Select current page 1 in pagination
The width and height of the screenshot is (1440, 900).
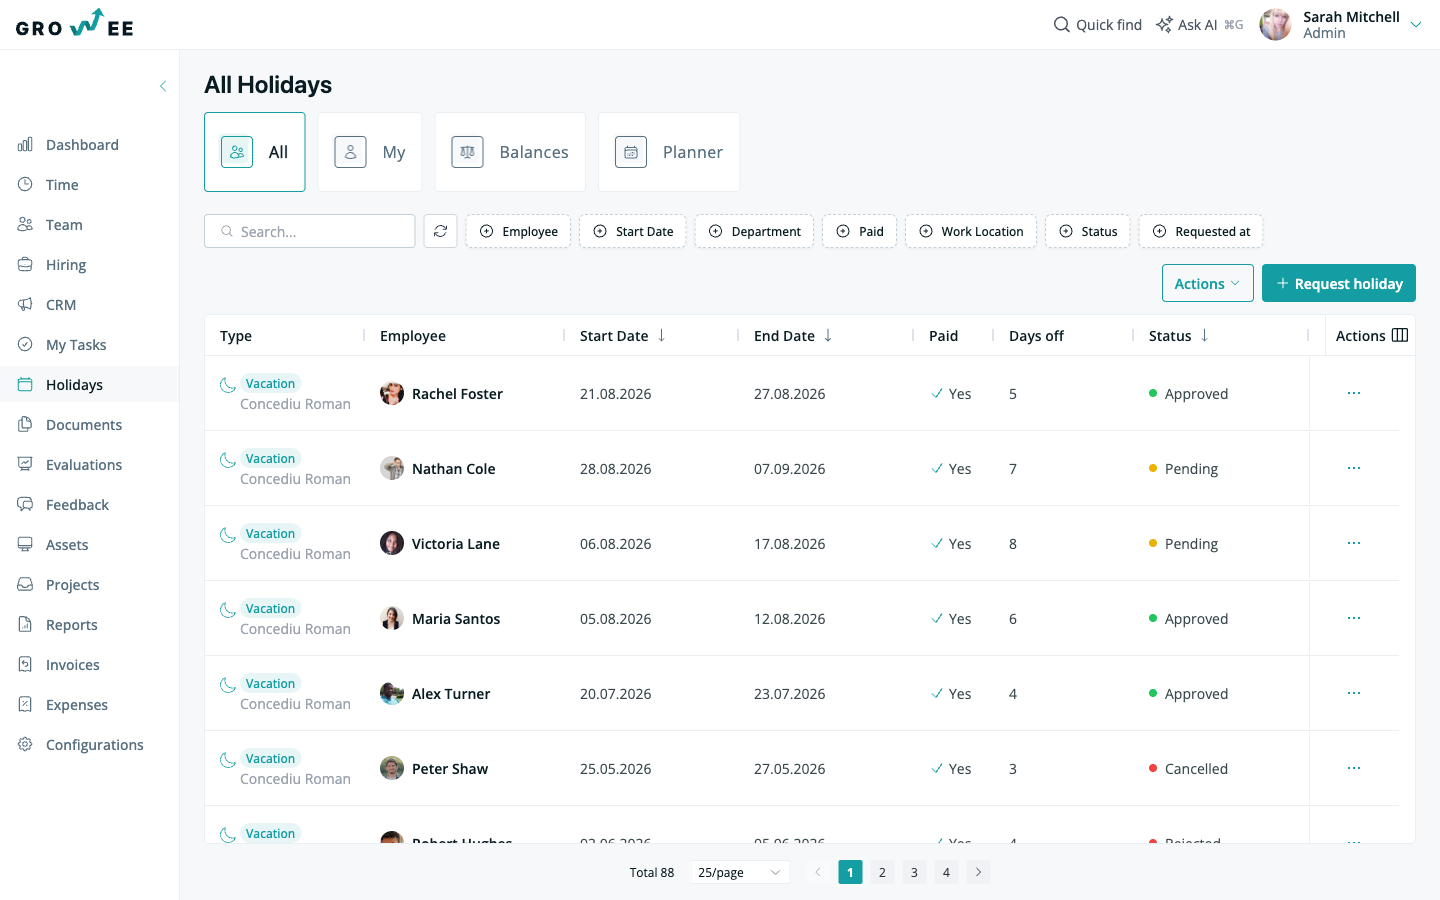(x=850, y=872)
